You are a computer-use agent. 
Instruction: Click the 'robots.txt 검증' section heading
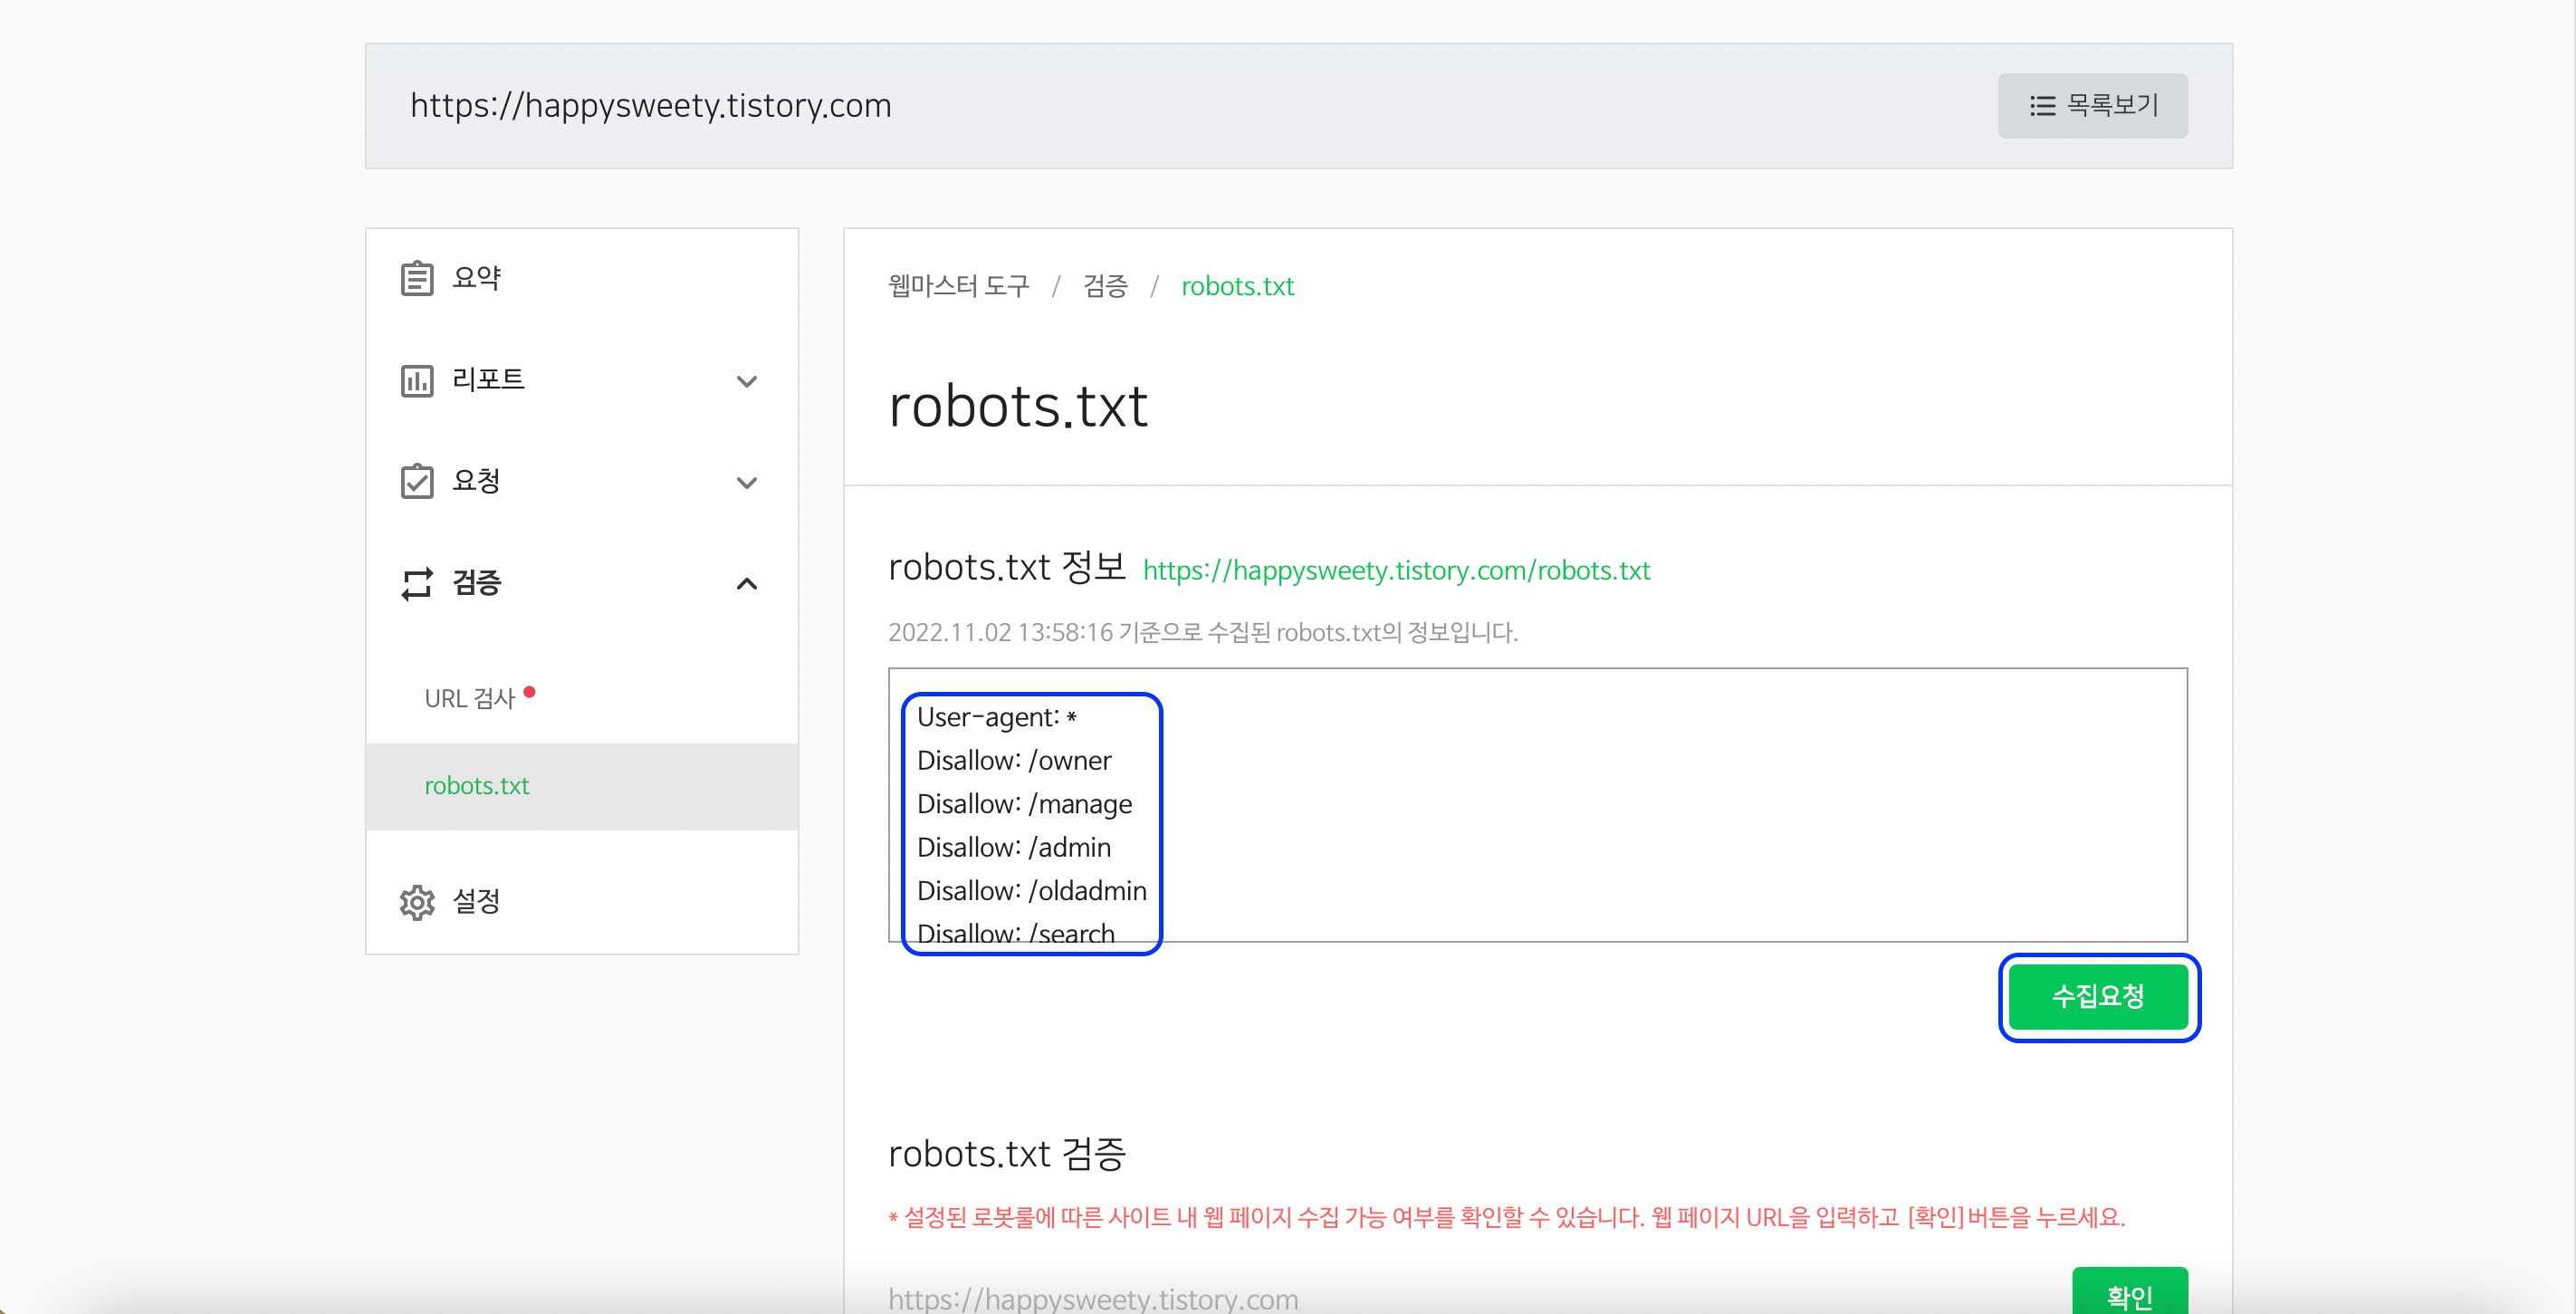tap(1007, 1154)
